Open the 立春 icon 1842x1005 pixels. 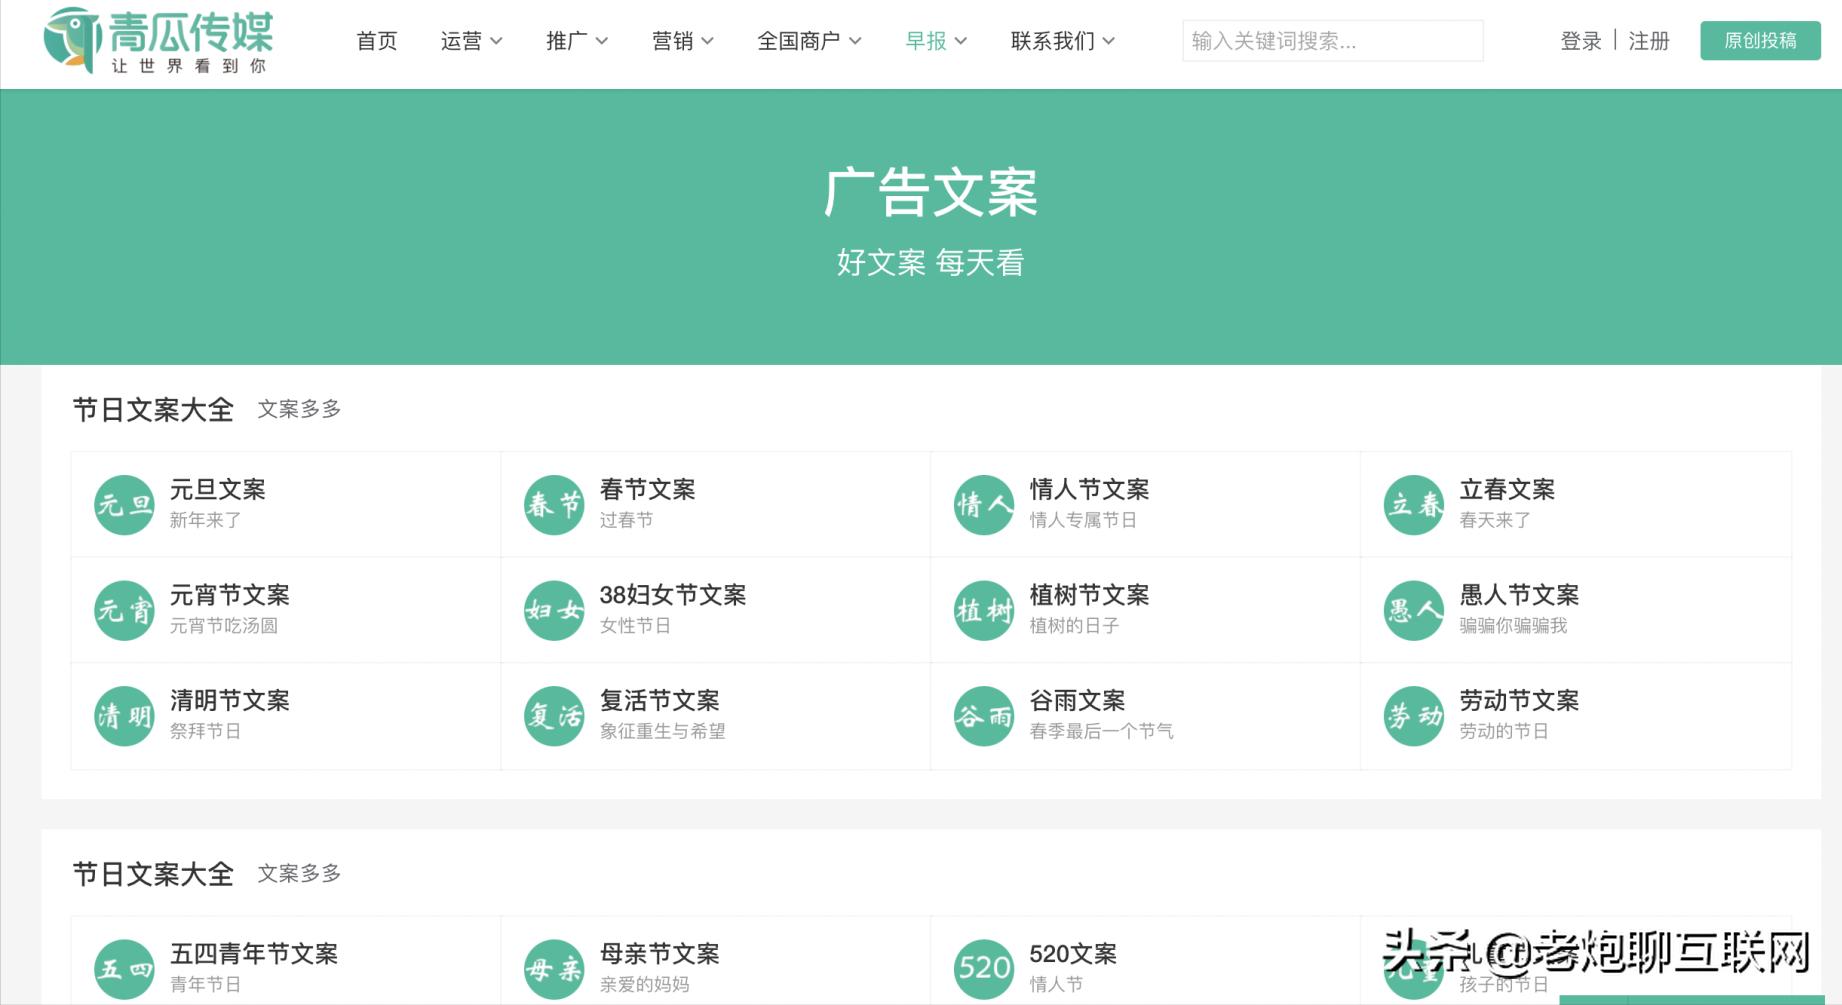coord(1413,504)
